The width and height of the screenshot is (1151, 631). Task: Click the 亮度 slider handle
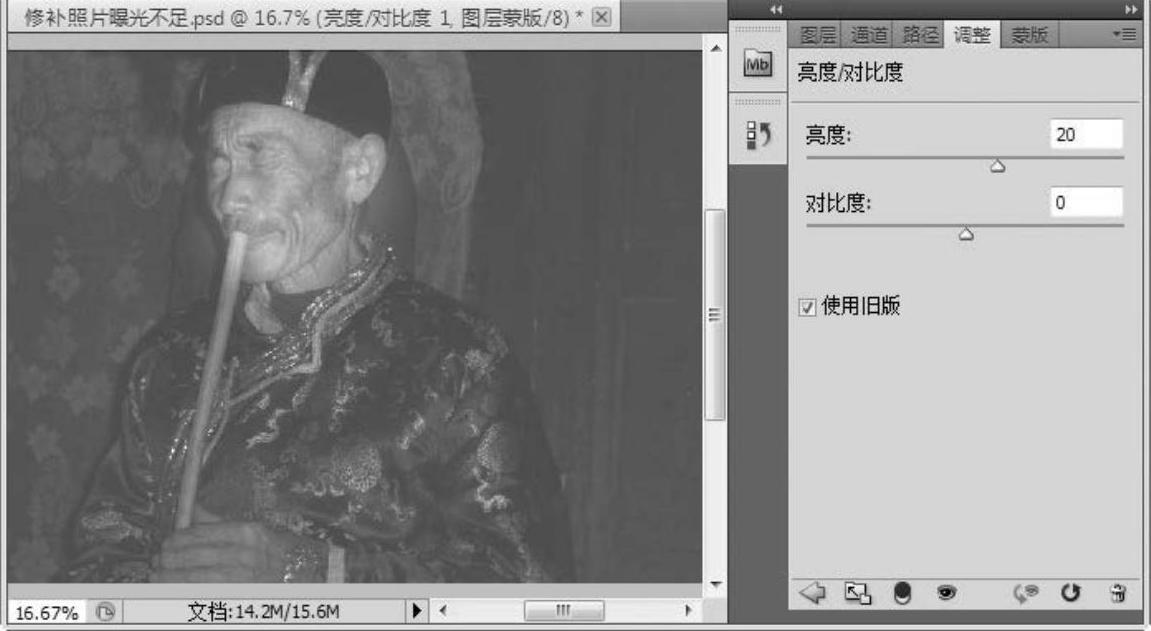click(x=997, y=167)
